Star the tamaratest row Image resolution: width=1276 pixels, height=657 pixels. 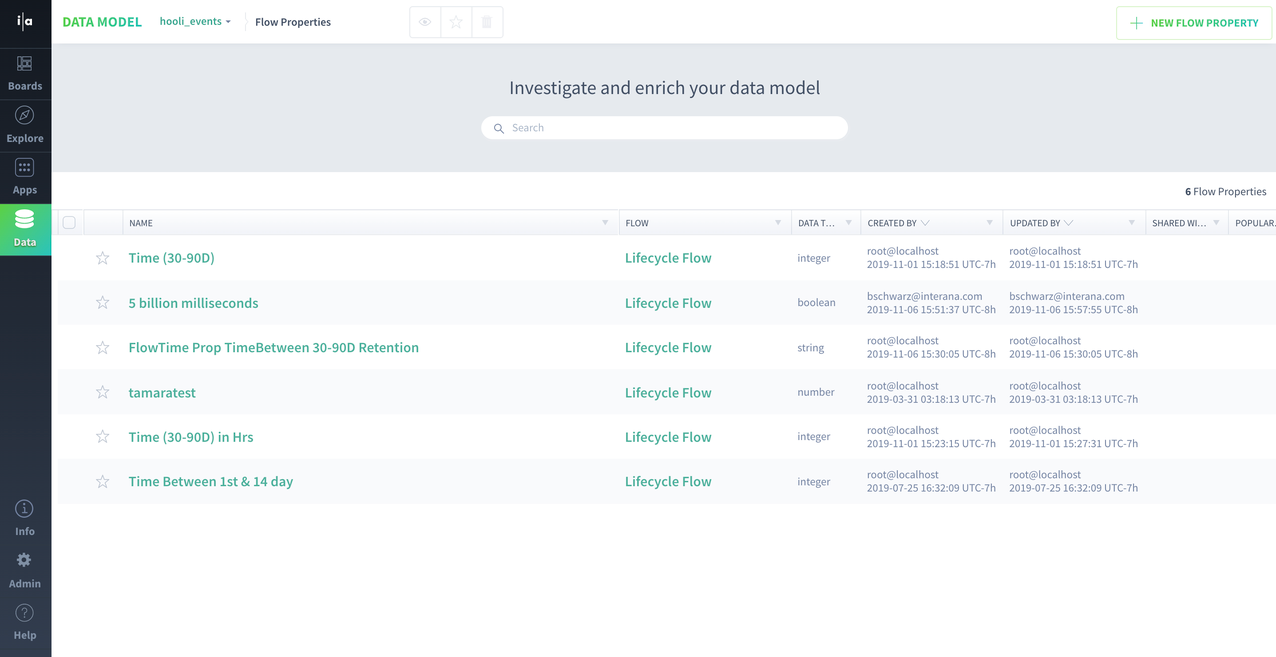(102, 392)
